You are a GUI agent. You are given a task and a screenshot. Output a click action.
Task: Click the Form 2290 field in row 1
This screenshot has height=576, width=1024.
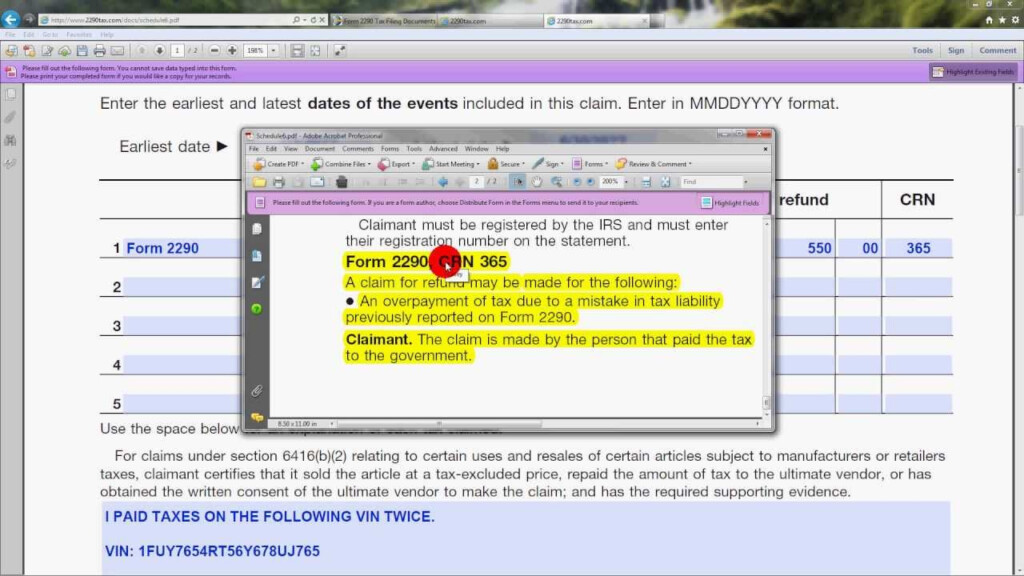[182, 248]
